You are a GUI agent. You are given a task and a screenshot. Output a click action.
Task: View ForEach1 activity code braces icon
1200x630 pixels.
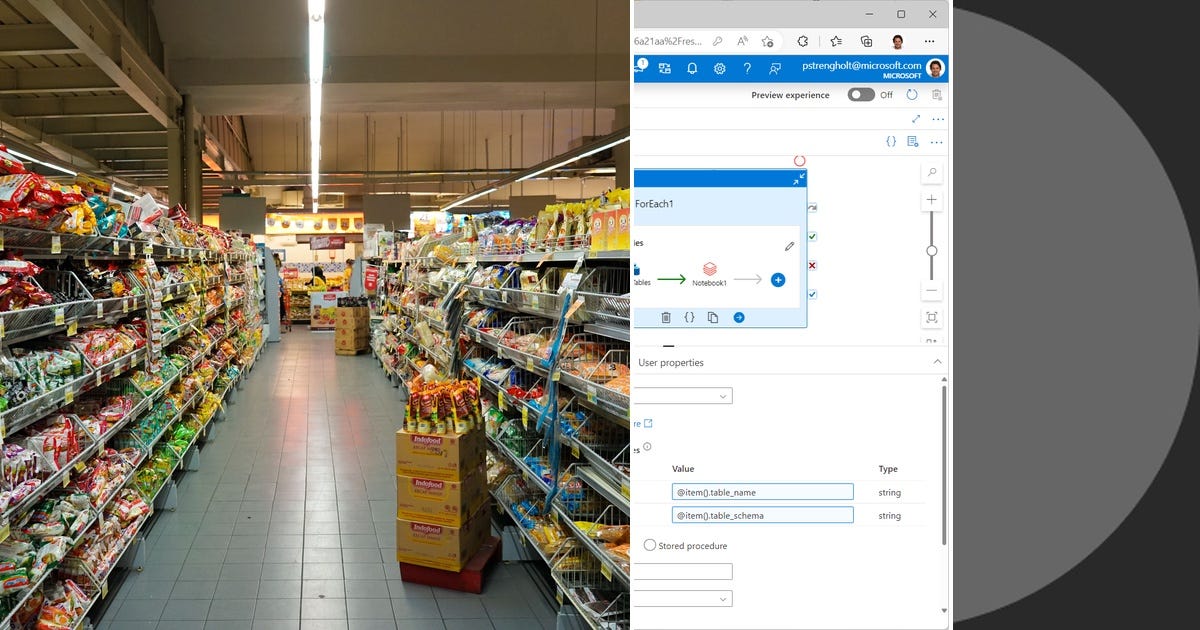pos(689,317)
